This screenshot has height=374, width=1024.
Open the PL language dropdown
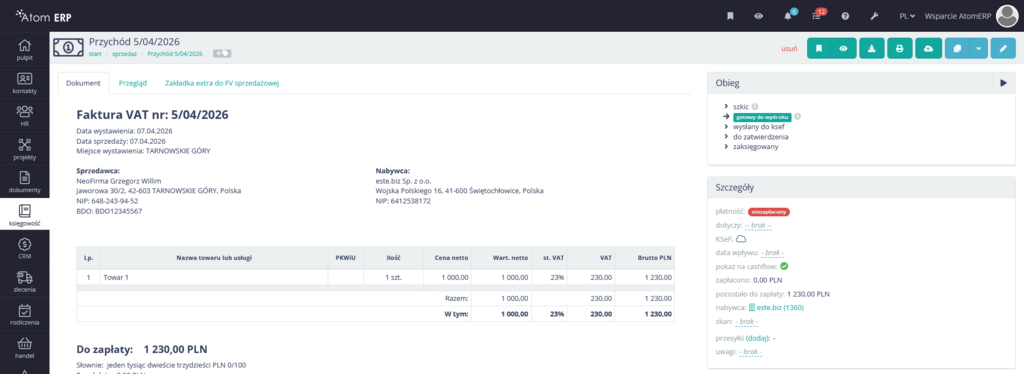[x=907, y=16]
